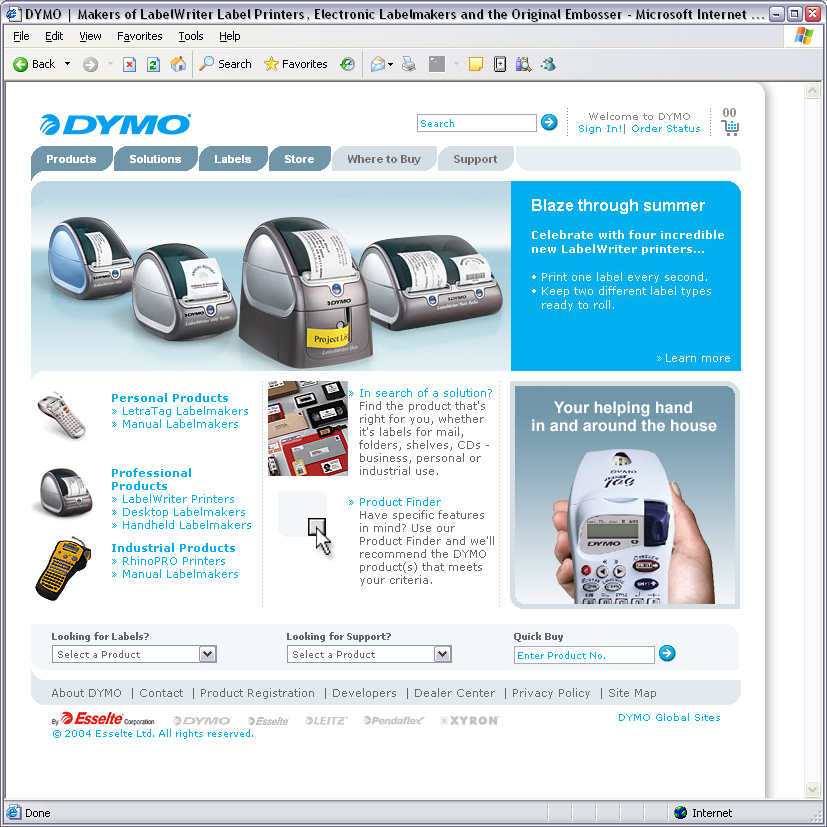Click the Learn more link in the blue banner
This screenshot has height=827, width=827.
693,358
